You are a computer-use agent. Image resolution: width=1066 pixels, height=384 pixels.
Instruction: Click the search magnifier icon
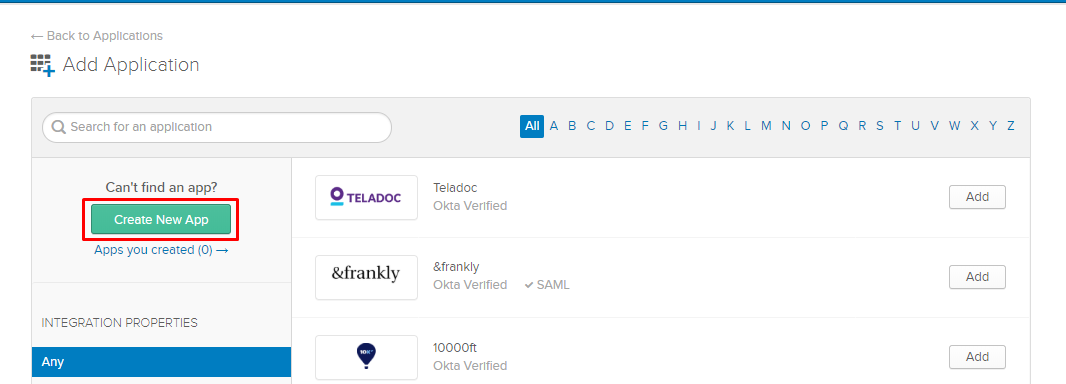click(59, 127)
